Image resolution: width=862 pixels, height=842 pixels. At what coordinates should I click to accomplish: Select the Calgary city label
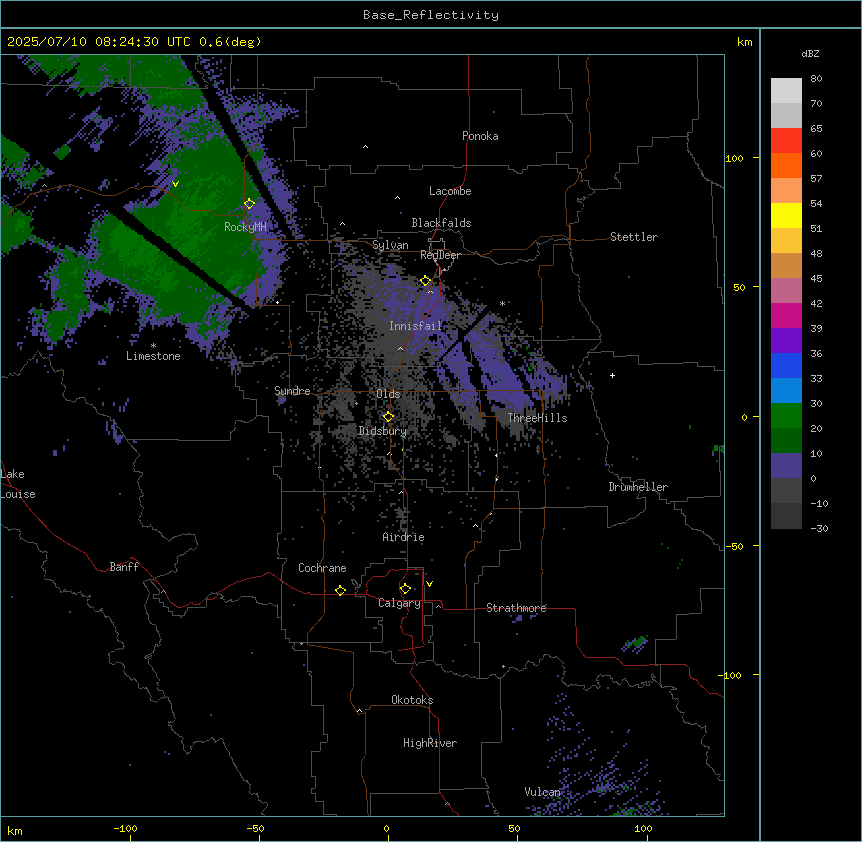400,603
